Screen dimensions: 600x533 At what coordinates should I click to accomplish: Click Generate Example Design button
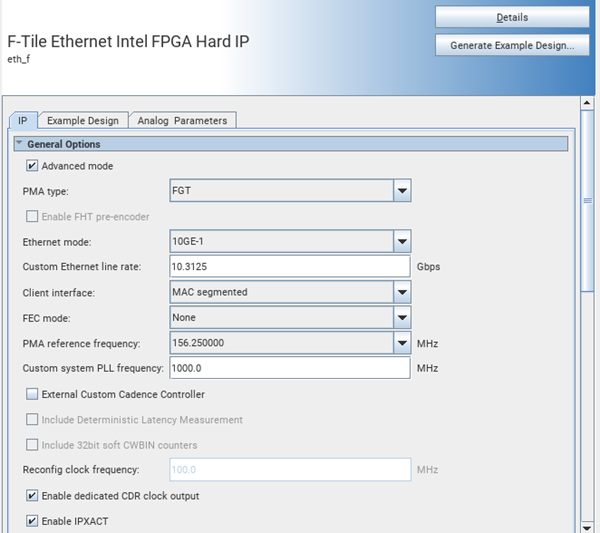[512, 45]
